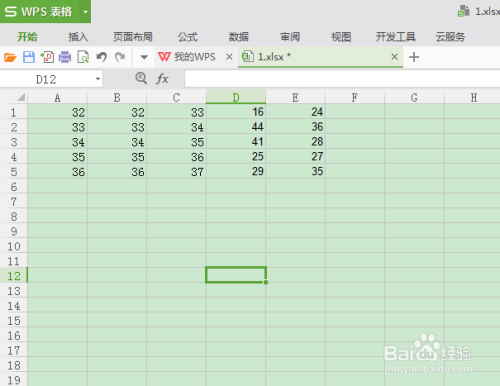Open the 开发工具 ribbon tab
The width and height of the screenshot is (500, 386).
point(395,36)
